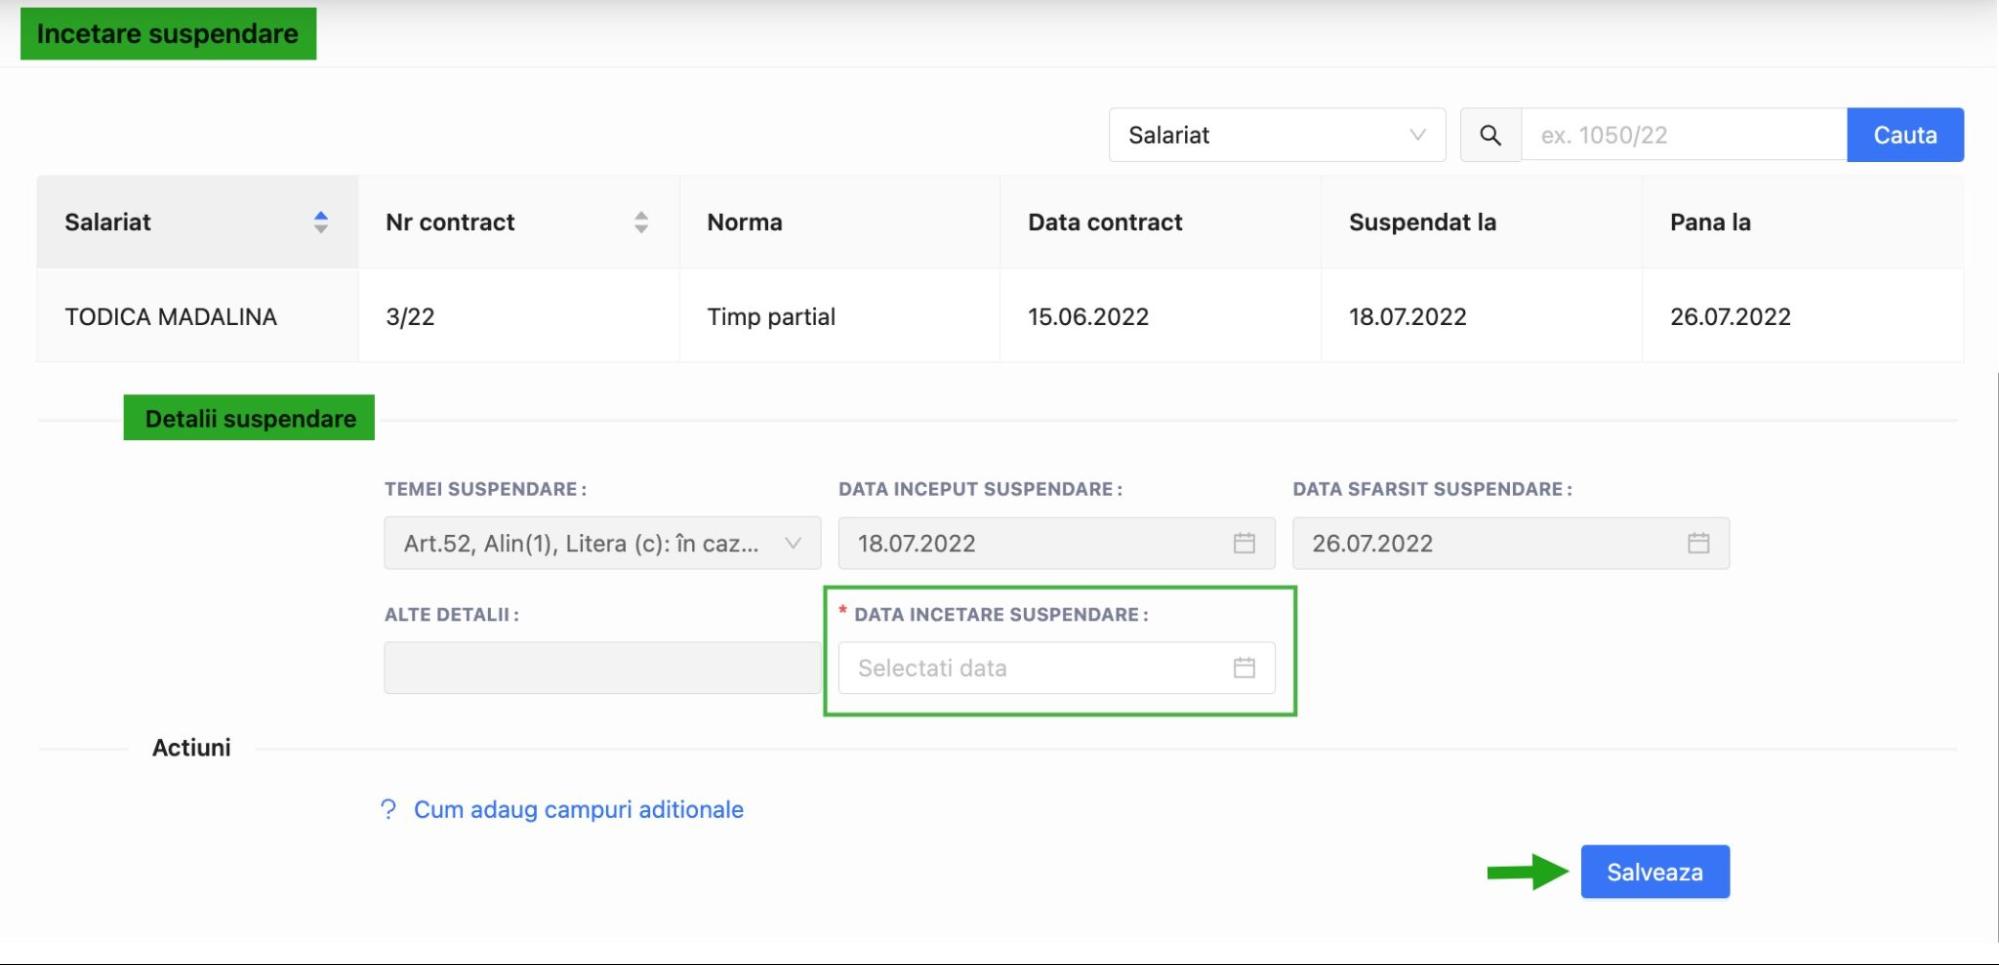Click the 26.07.2022 end date field
Image resolution: width=1999 pixels, height=965 pixels.
tap(1510, 543)
